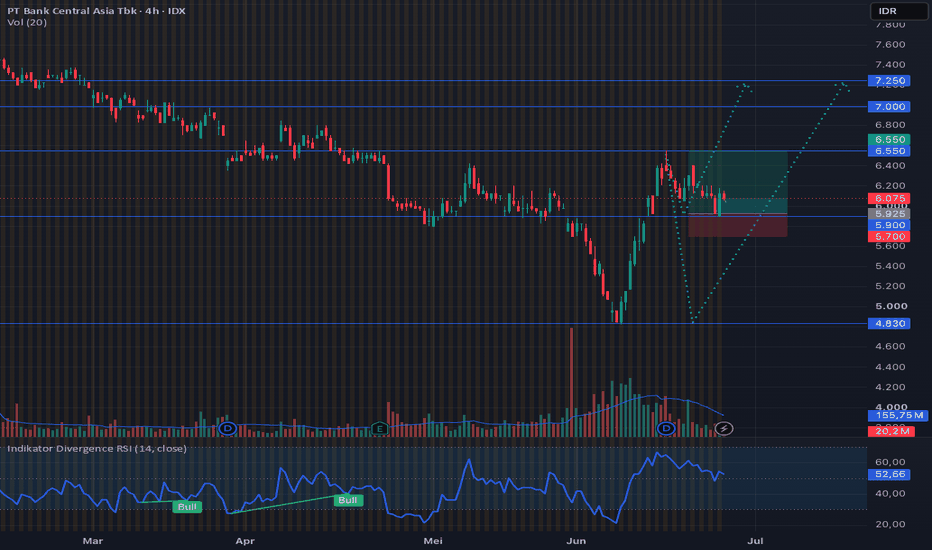Select the 4.830 support line price label
This screenshot has height=550, width=932.
(889, 323)
